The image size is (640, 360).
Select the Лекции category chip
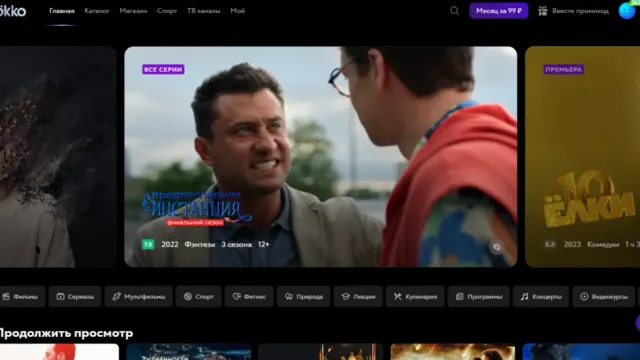(x=358, y=297)
